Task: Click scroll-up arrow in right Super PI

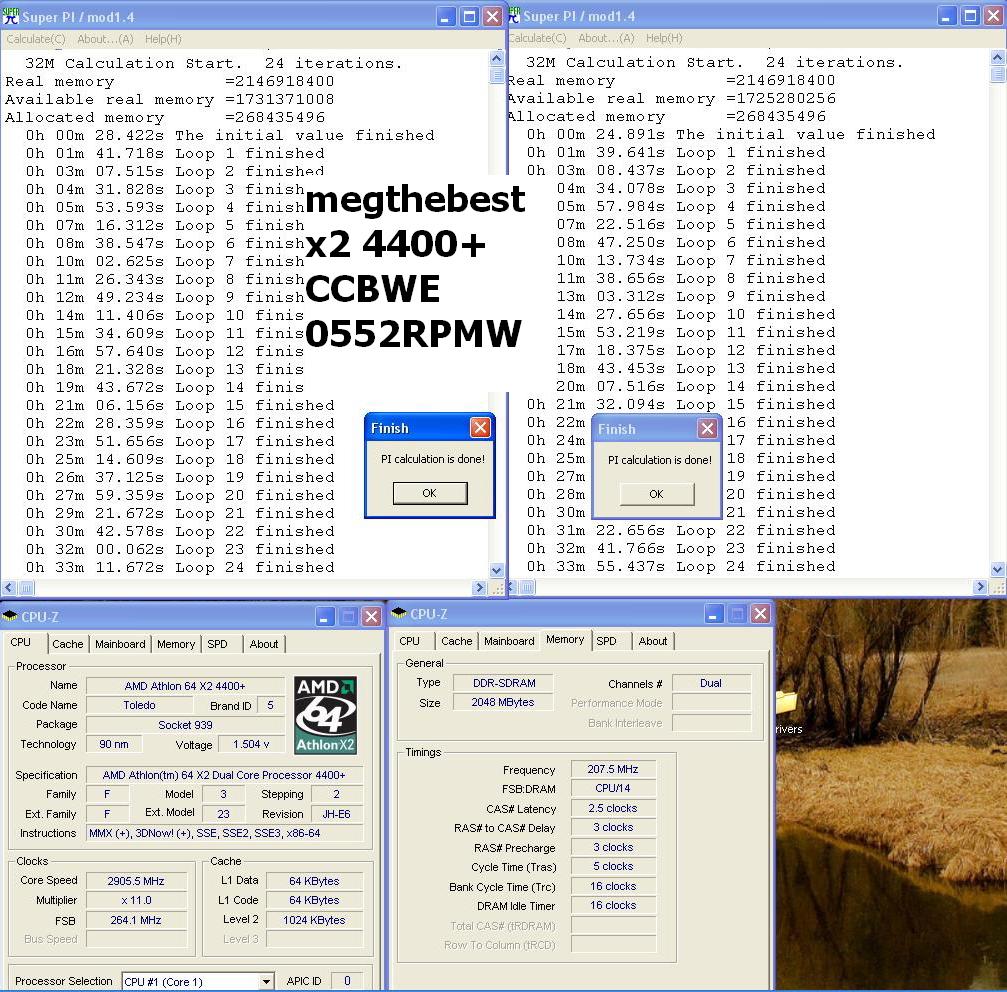Action: click(997, 58)
